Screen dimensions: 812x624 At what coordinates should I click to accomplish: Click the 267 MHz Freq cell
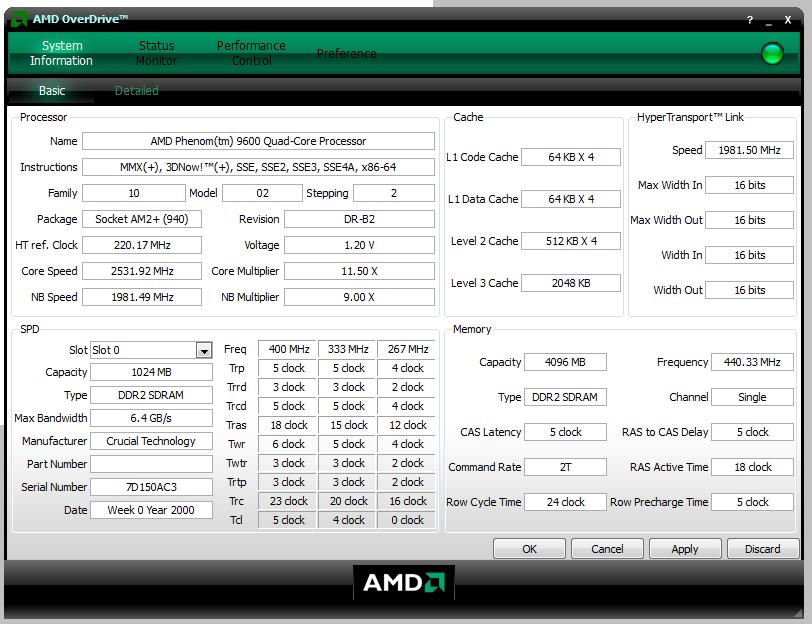(x=408, y=349)
